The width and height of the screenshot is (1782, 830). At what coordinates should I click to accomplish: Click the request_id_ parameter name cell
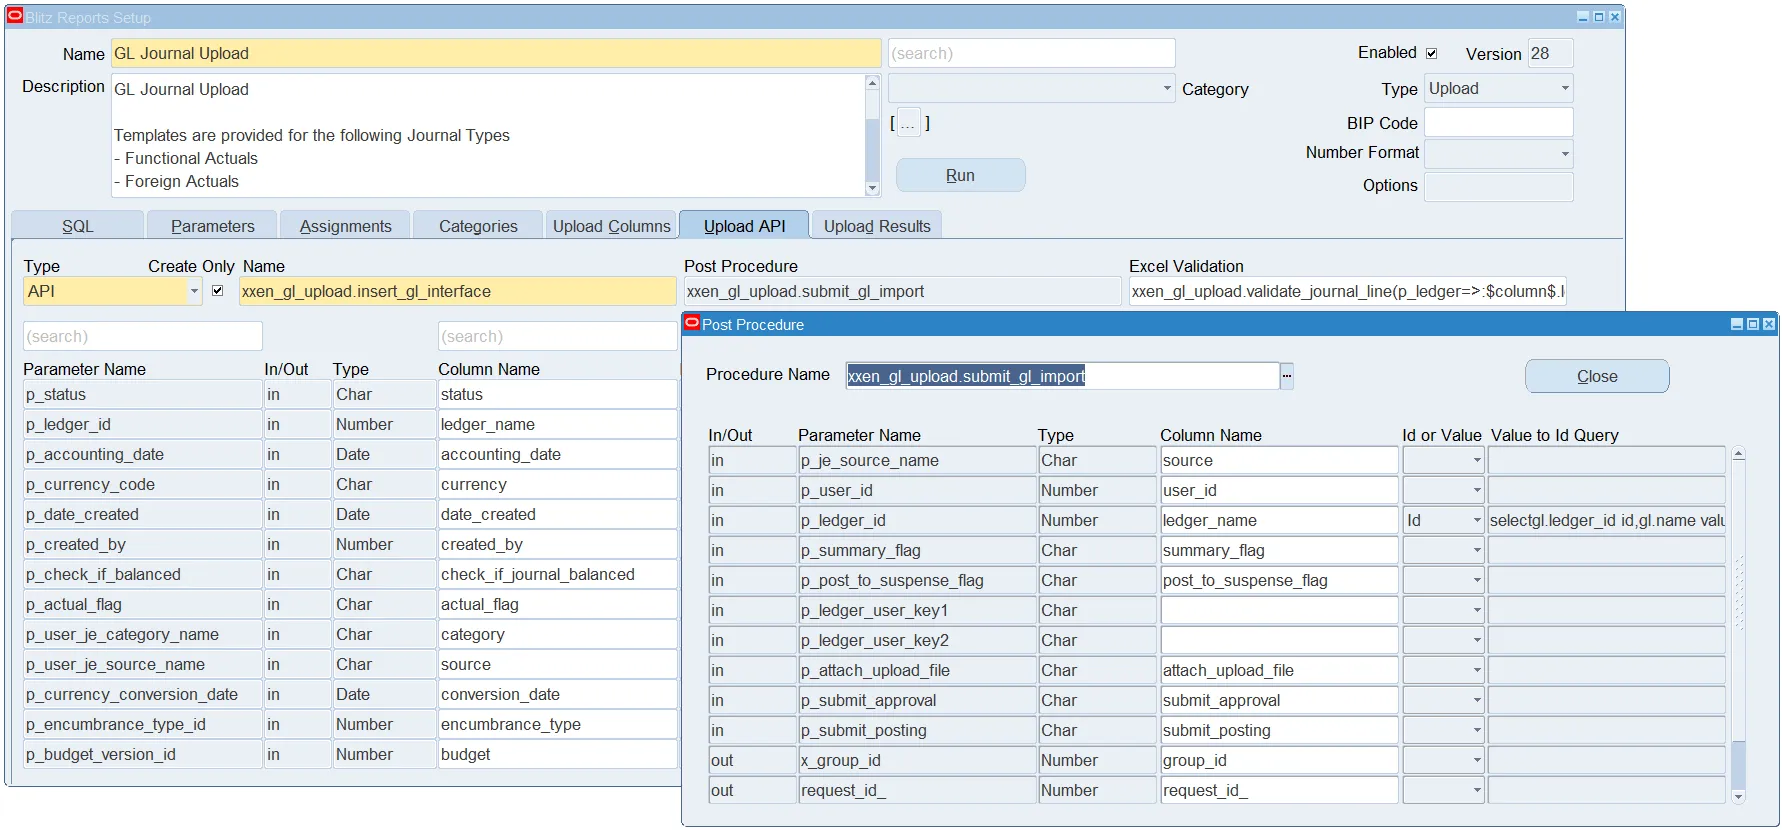click(x=917, y=790)
